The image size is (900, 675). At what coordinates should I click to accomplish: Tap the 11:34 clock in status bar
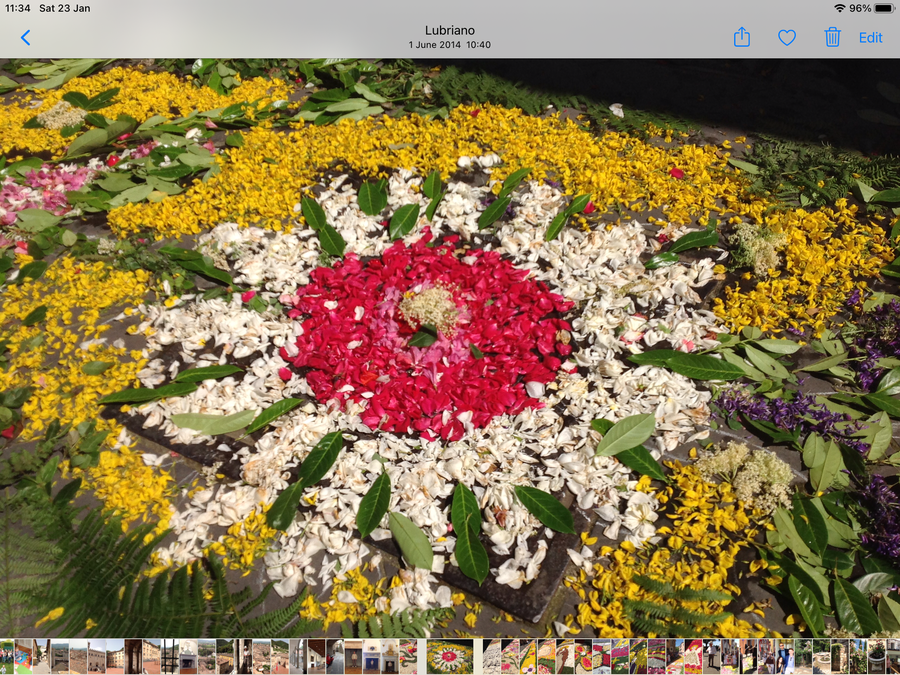(17, 8)
